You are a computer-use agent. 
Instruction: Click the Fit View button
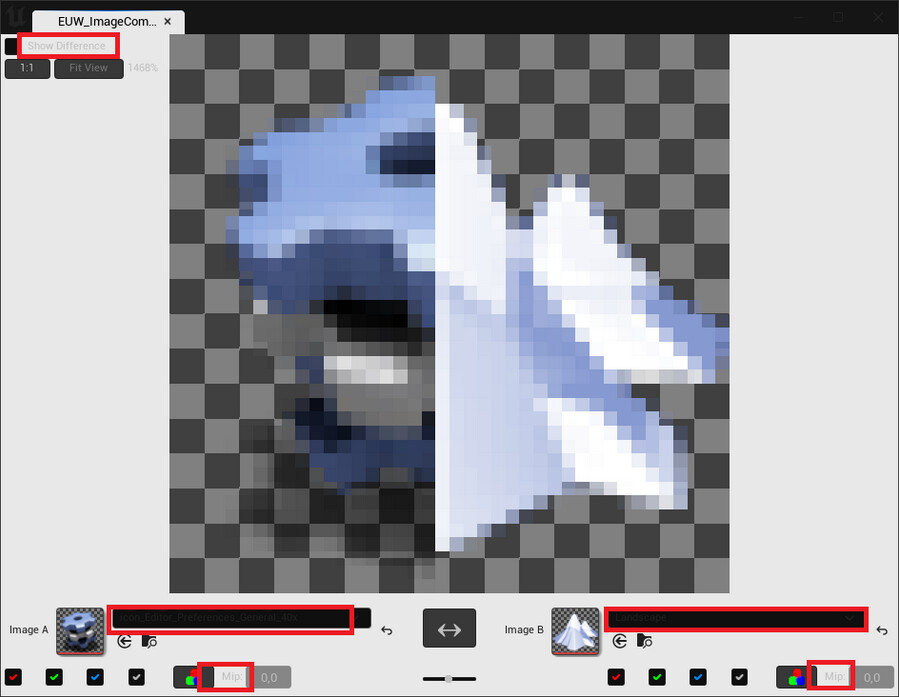point(88,68)
